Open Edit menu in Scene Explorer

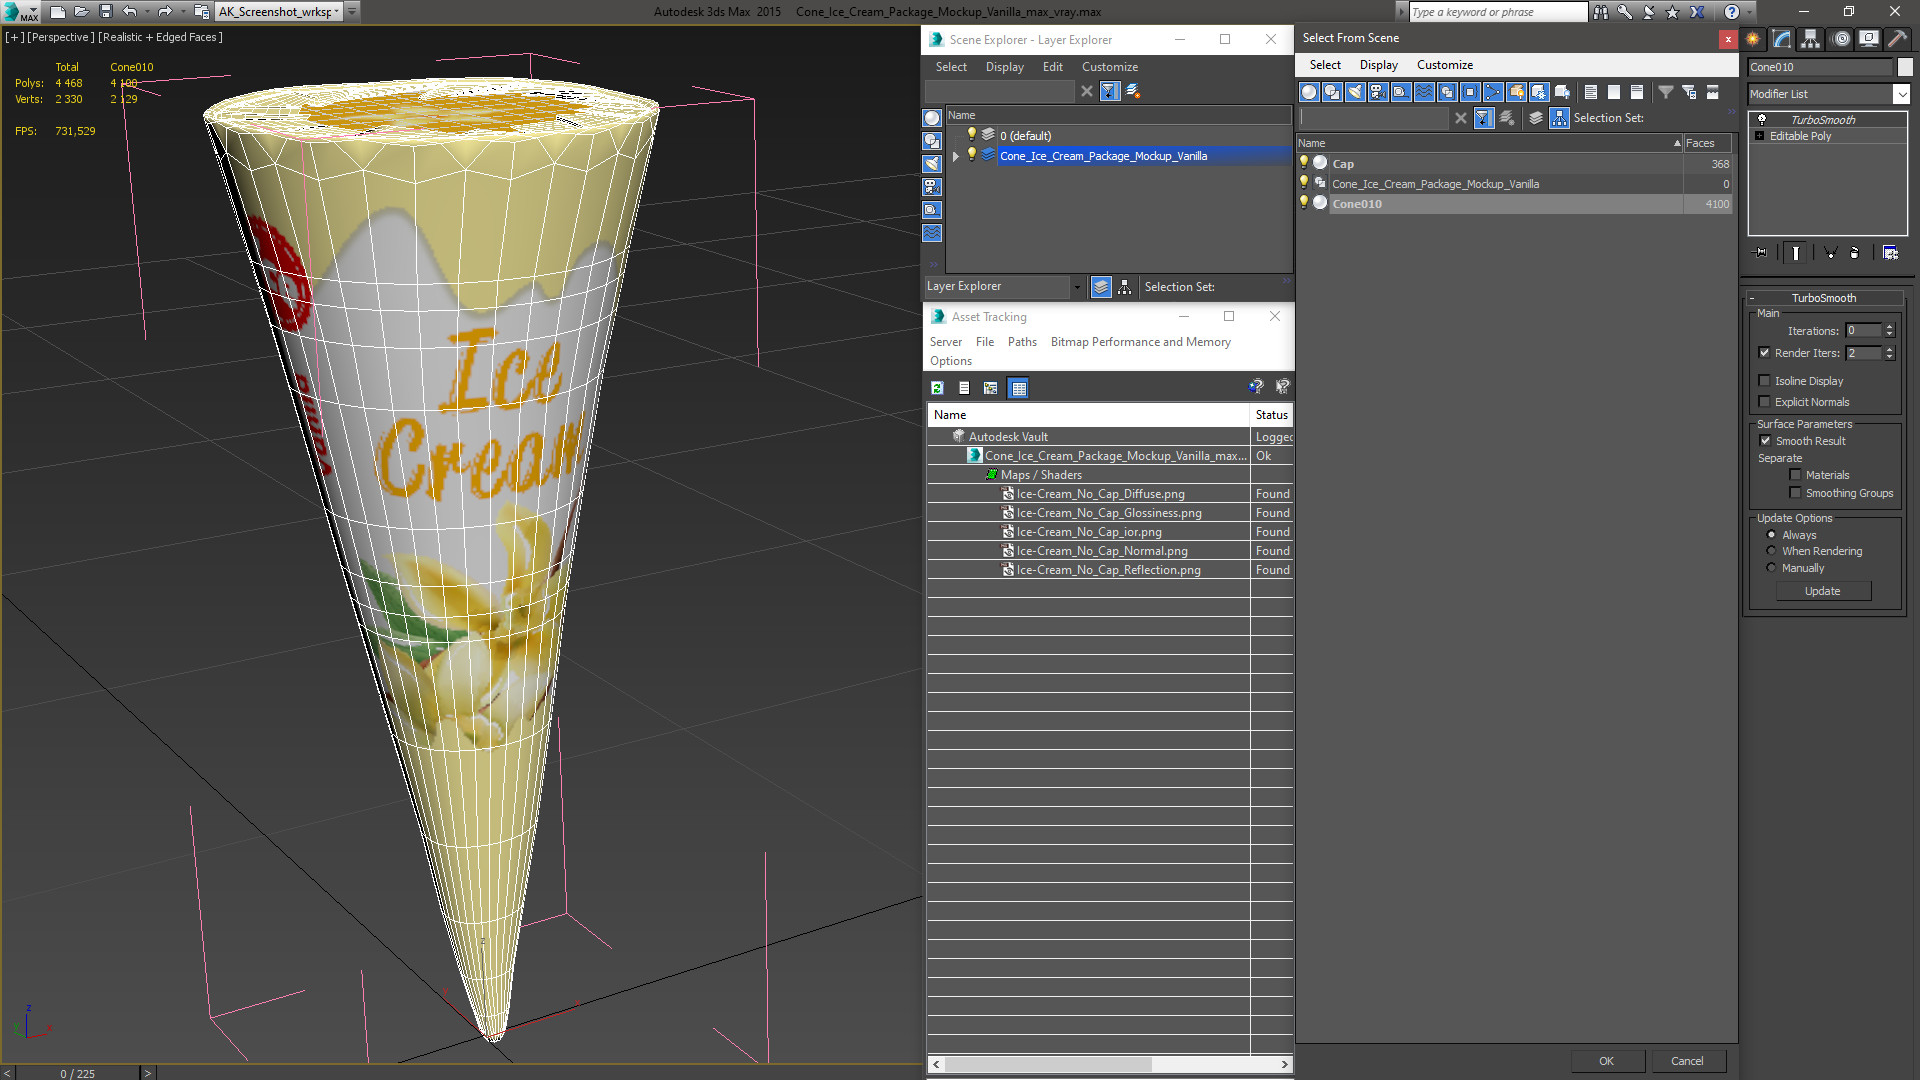click(1052, 67)
